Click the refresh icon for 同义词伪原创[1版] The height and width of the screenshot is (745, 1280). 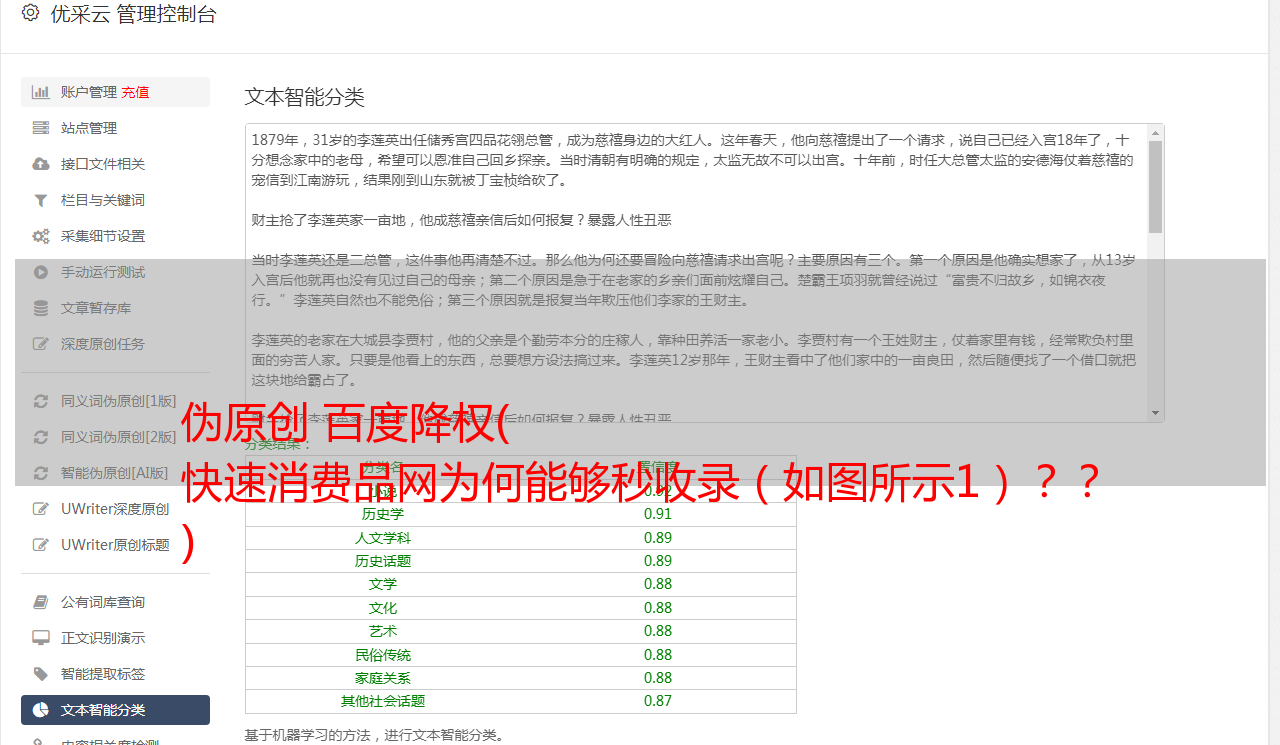41,401
